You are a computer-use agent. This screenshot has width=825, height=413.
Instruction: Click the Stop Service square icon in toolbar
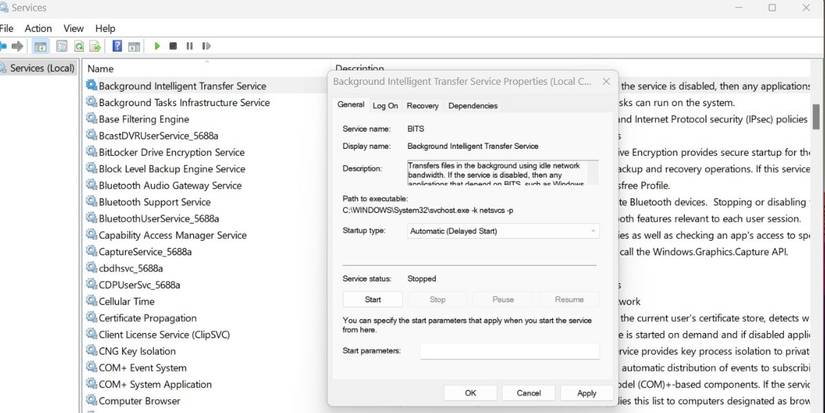[173, 46]
